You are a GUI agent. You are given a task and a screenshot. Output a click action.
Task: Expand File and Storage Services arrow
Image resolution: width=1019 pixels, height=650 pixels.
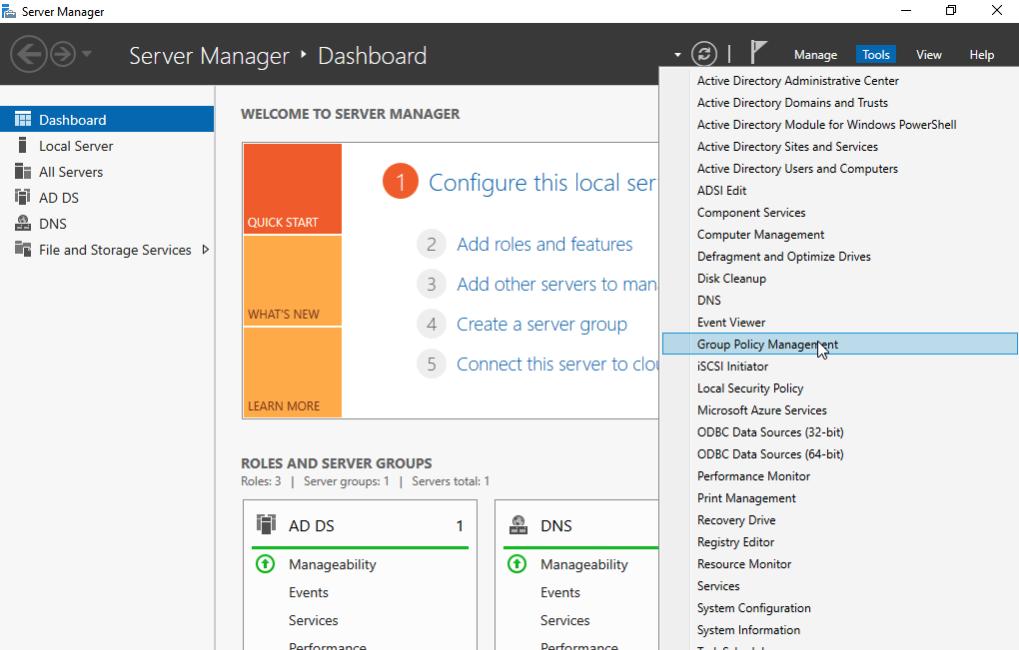205,250
